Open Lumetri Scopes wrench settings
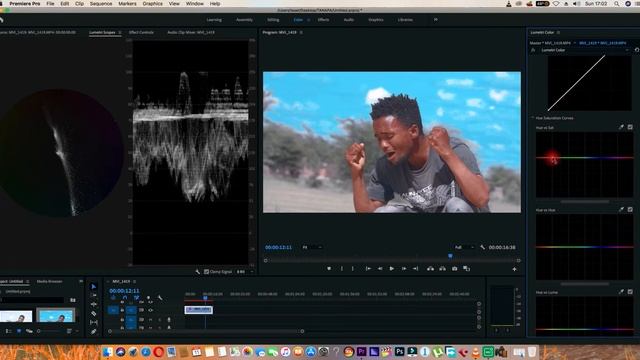640x360 pixels. click(x=198, y=272)
